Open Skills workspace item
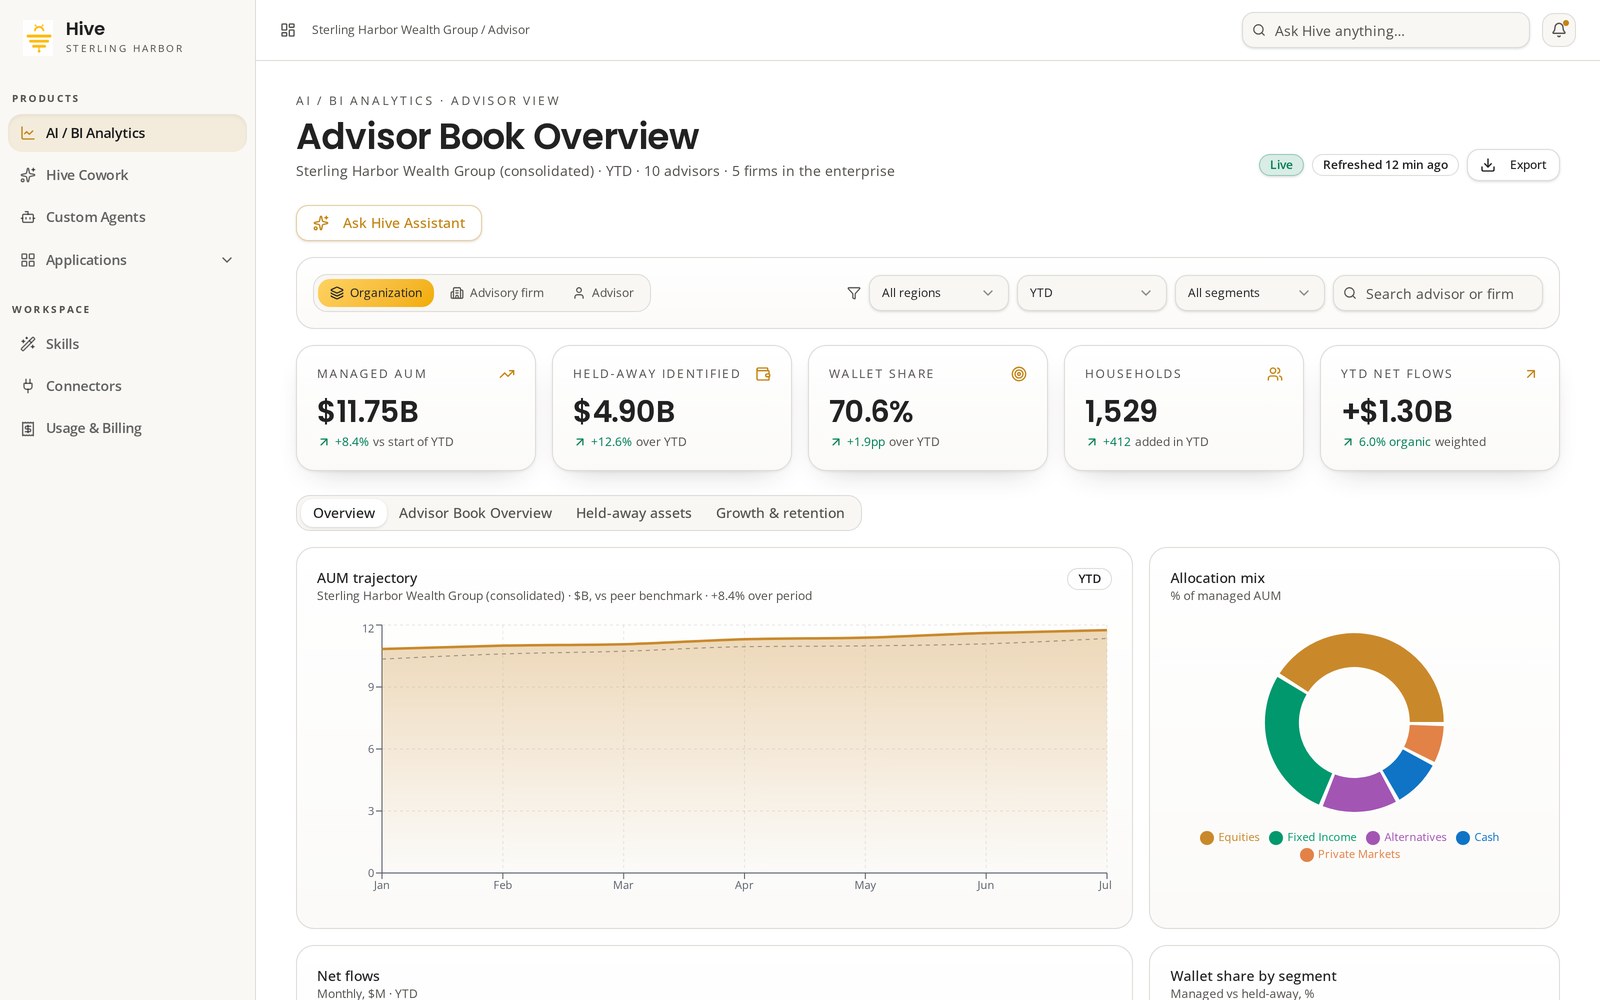1600x1000 pixels. point(127,344)
